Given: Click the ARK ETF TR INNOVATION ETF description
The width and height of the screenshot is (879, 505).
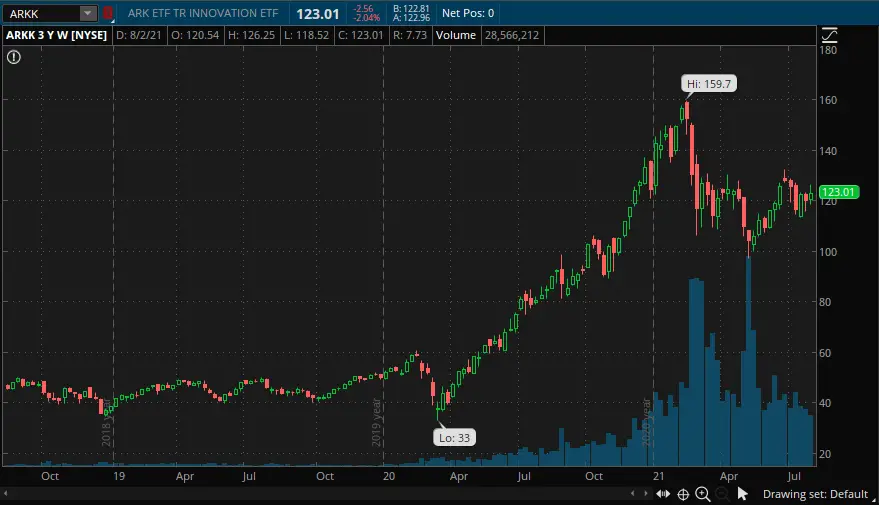Looking at the screenshot, I should tap(203, 13).
